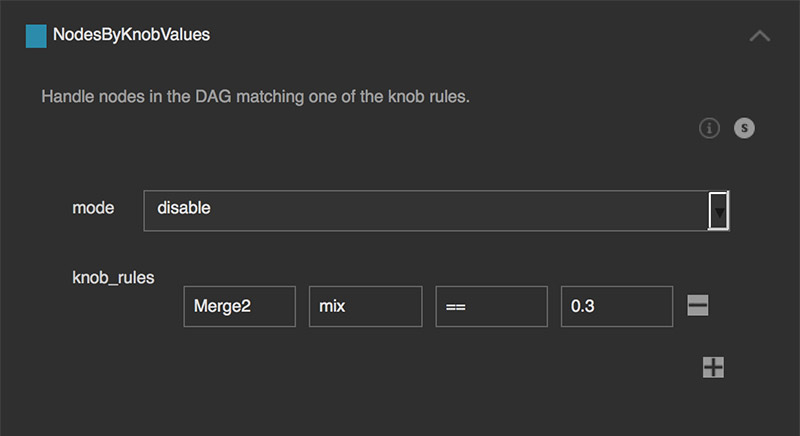Click the mode label
The width and height of the screenshot is (800, 436).
(93, 208)
